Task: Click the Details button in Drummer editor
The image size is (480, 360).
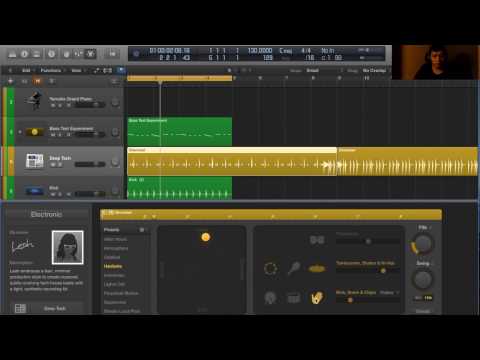Action: 423,311
